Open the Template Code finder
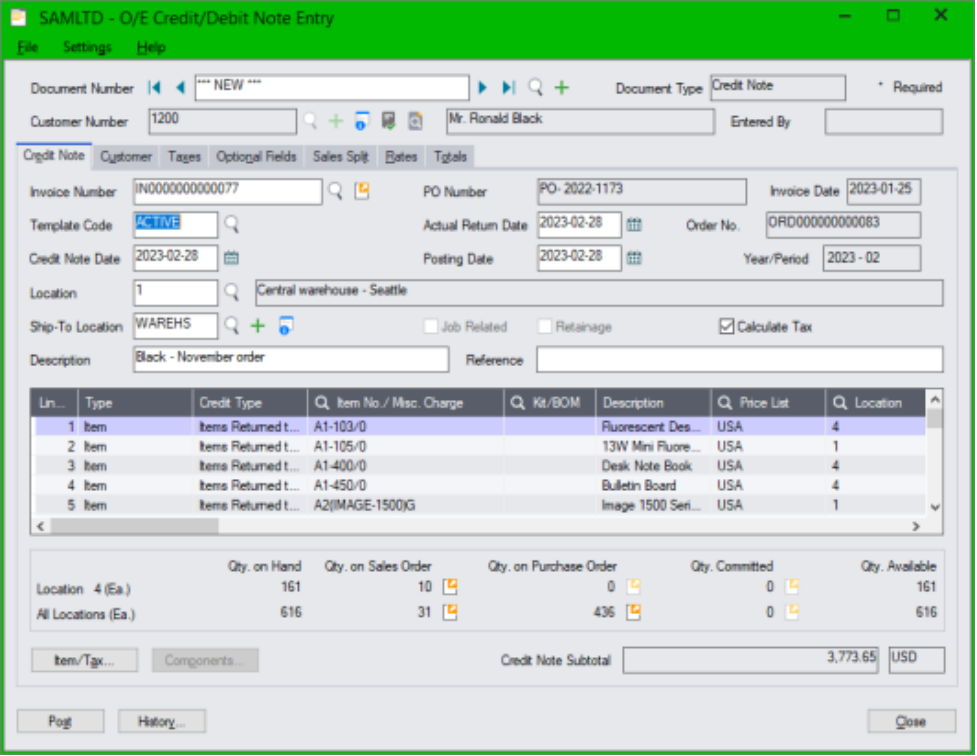The image size is (977, 756). point(232,224)
